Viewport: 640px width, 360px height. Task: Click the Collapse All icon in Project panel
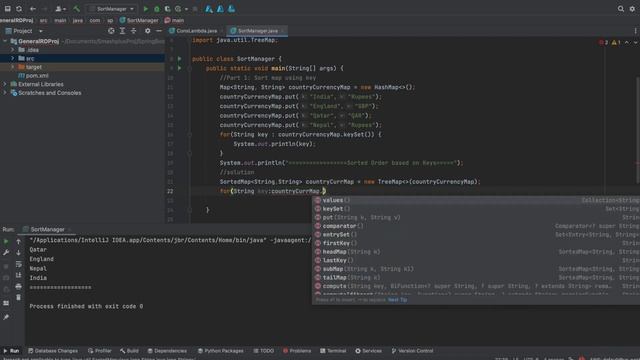[x=133, y=31]
